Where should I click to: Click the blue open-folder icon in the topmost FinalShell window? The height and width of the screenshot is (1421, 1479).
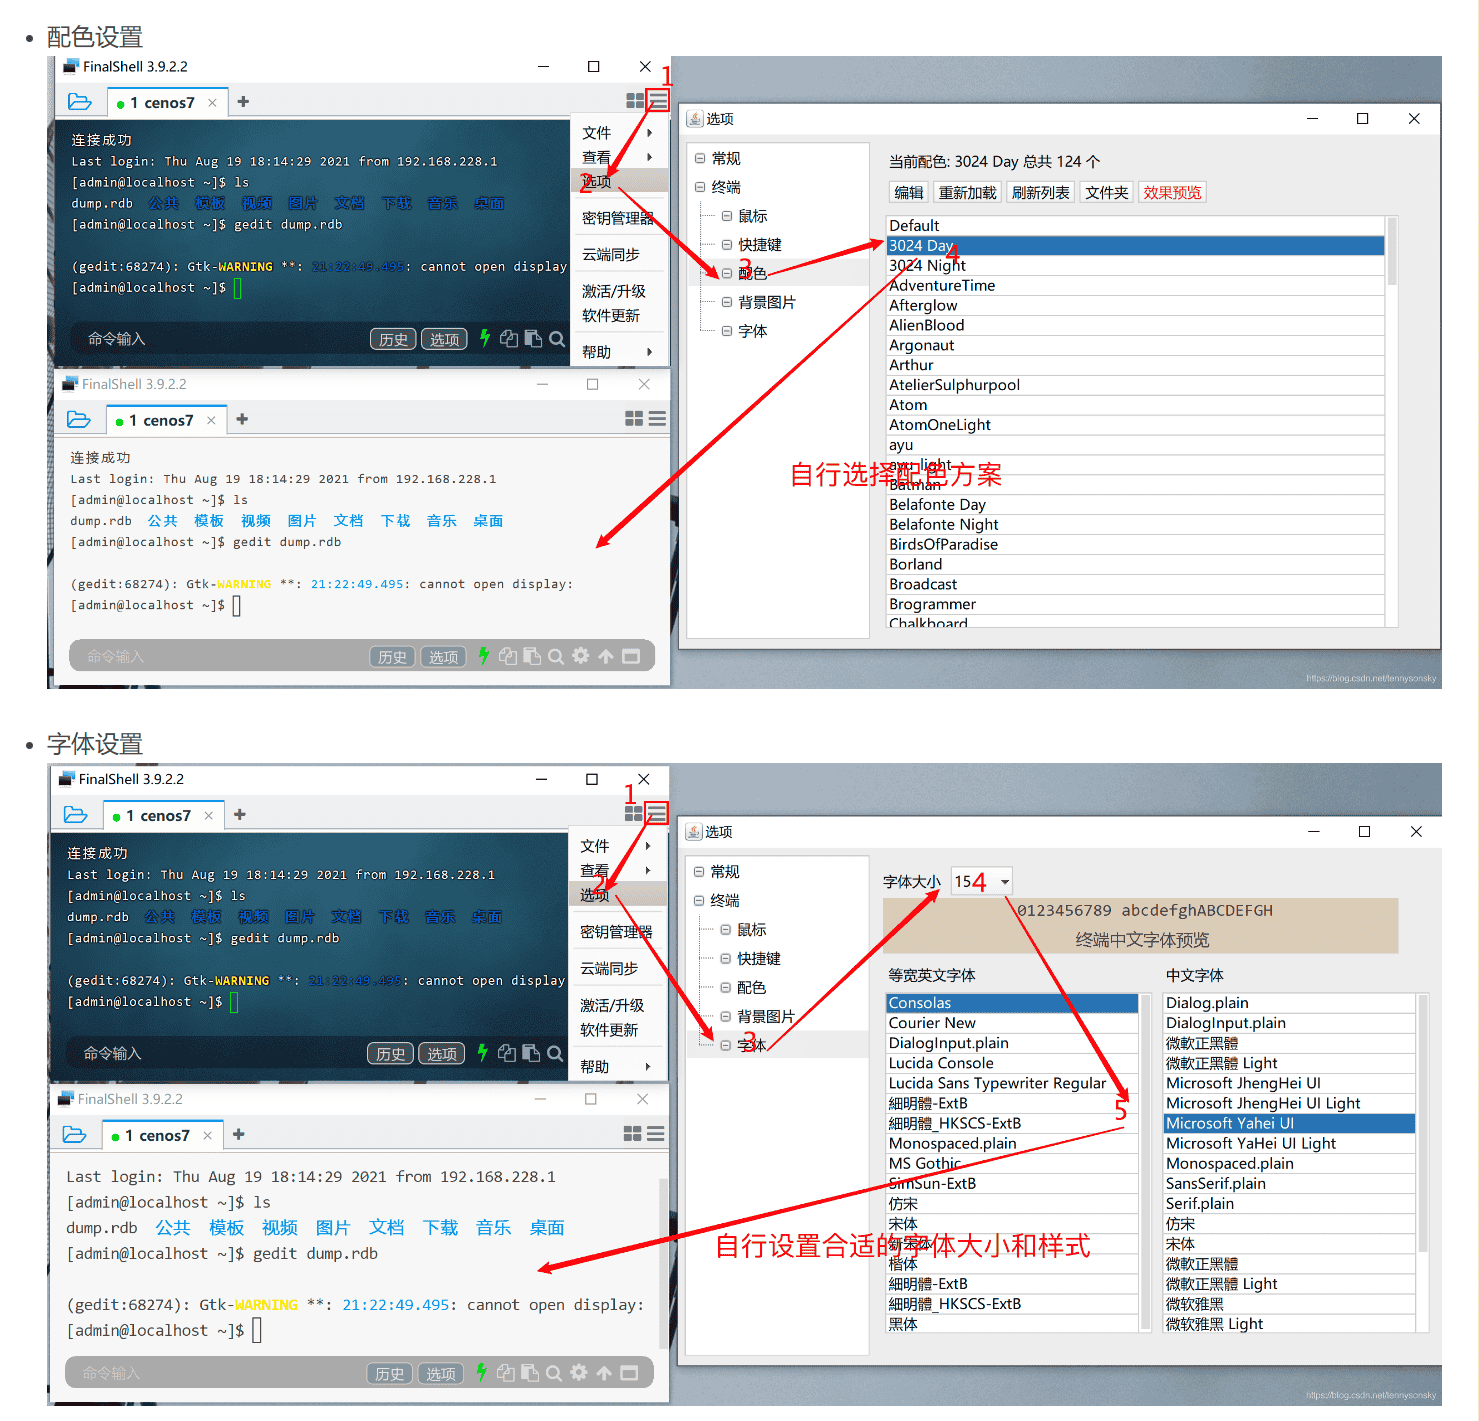80,102
